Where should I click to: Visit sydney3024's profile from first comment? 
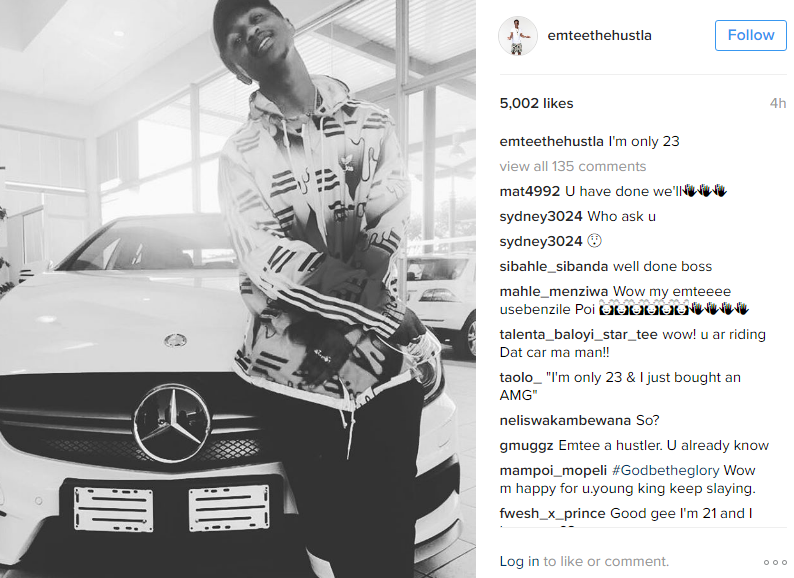point(541,216)
